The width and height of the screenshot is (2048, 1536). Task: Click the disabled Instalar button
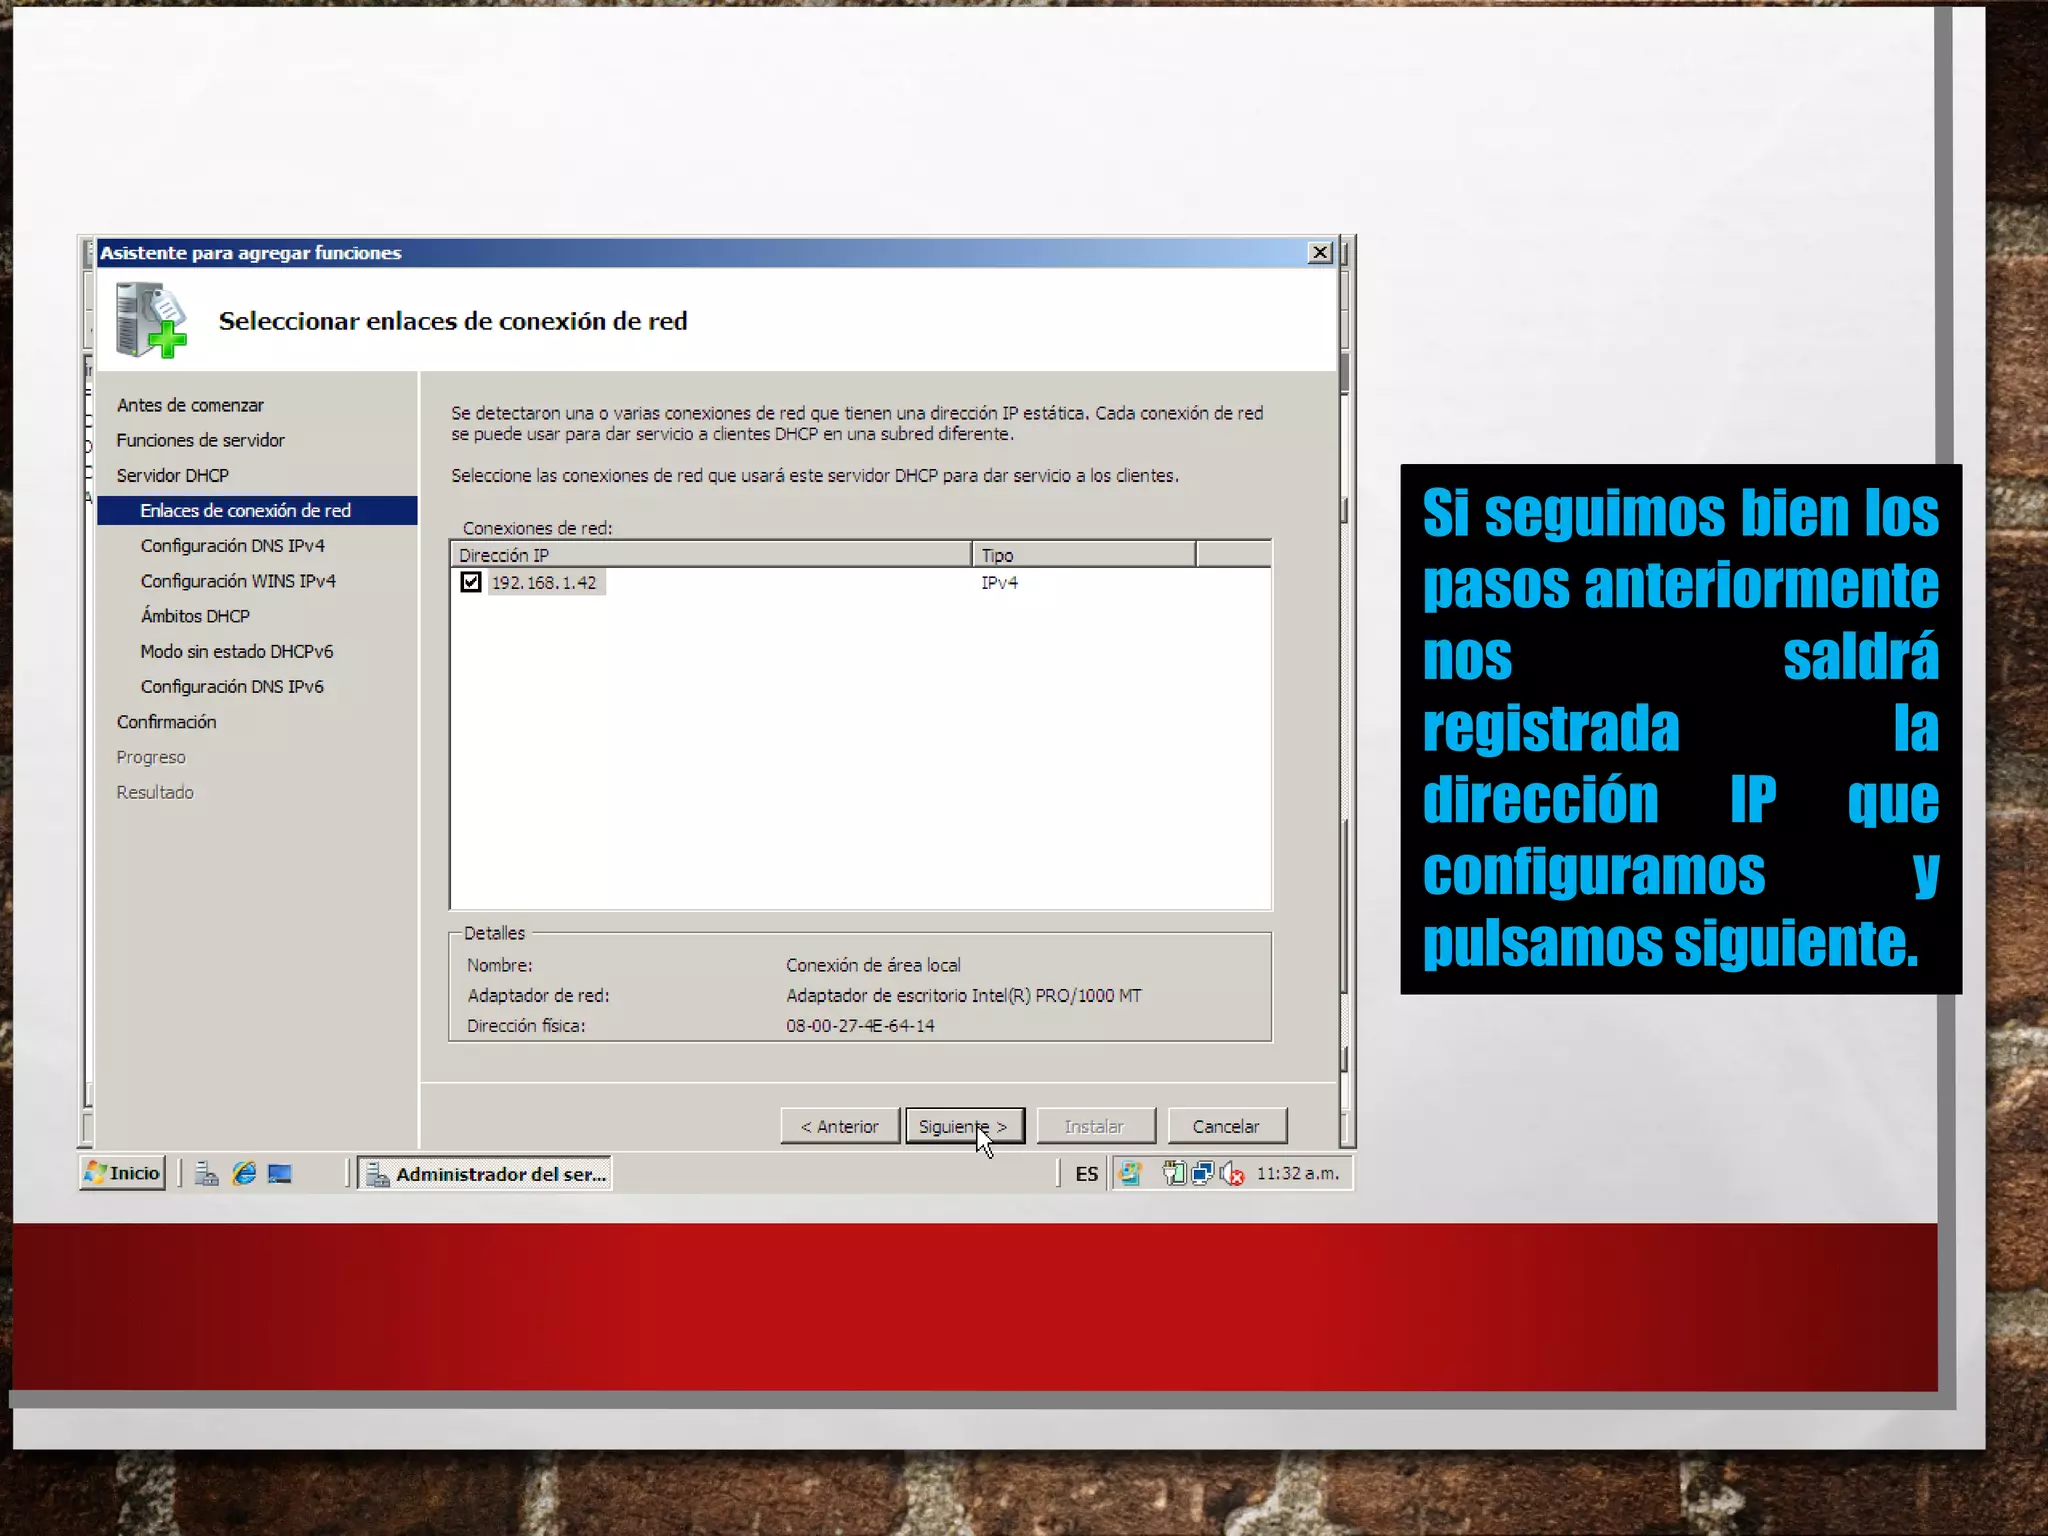(1095, 1126)
